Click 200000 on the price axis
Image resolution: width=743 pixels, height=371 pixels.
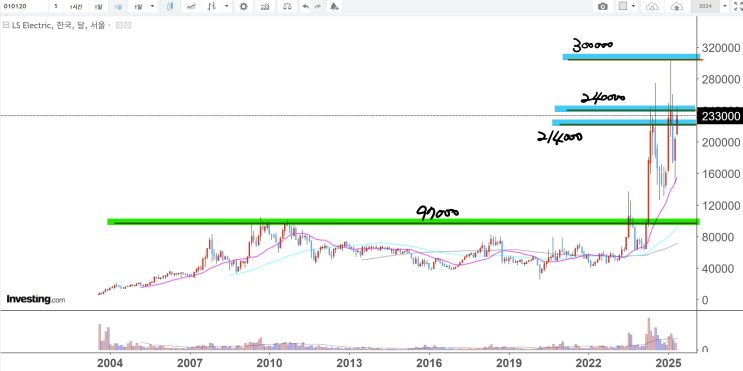(720, 142)
